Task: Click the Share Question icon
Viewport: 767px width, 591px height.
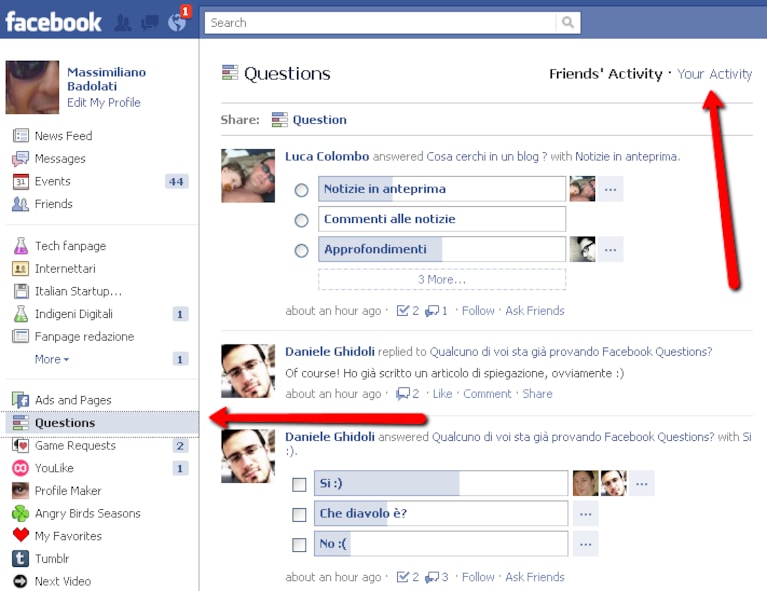Action: (x=280, y=120)
